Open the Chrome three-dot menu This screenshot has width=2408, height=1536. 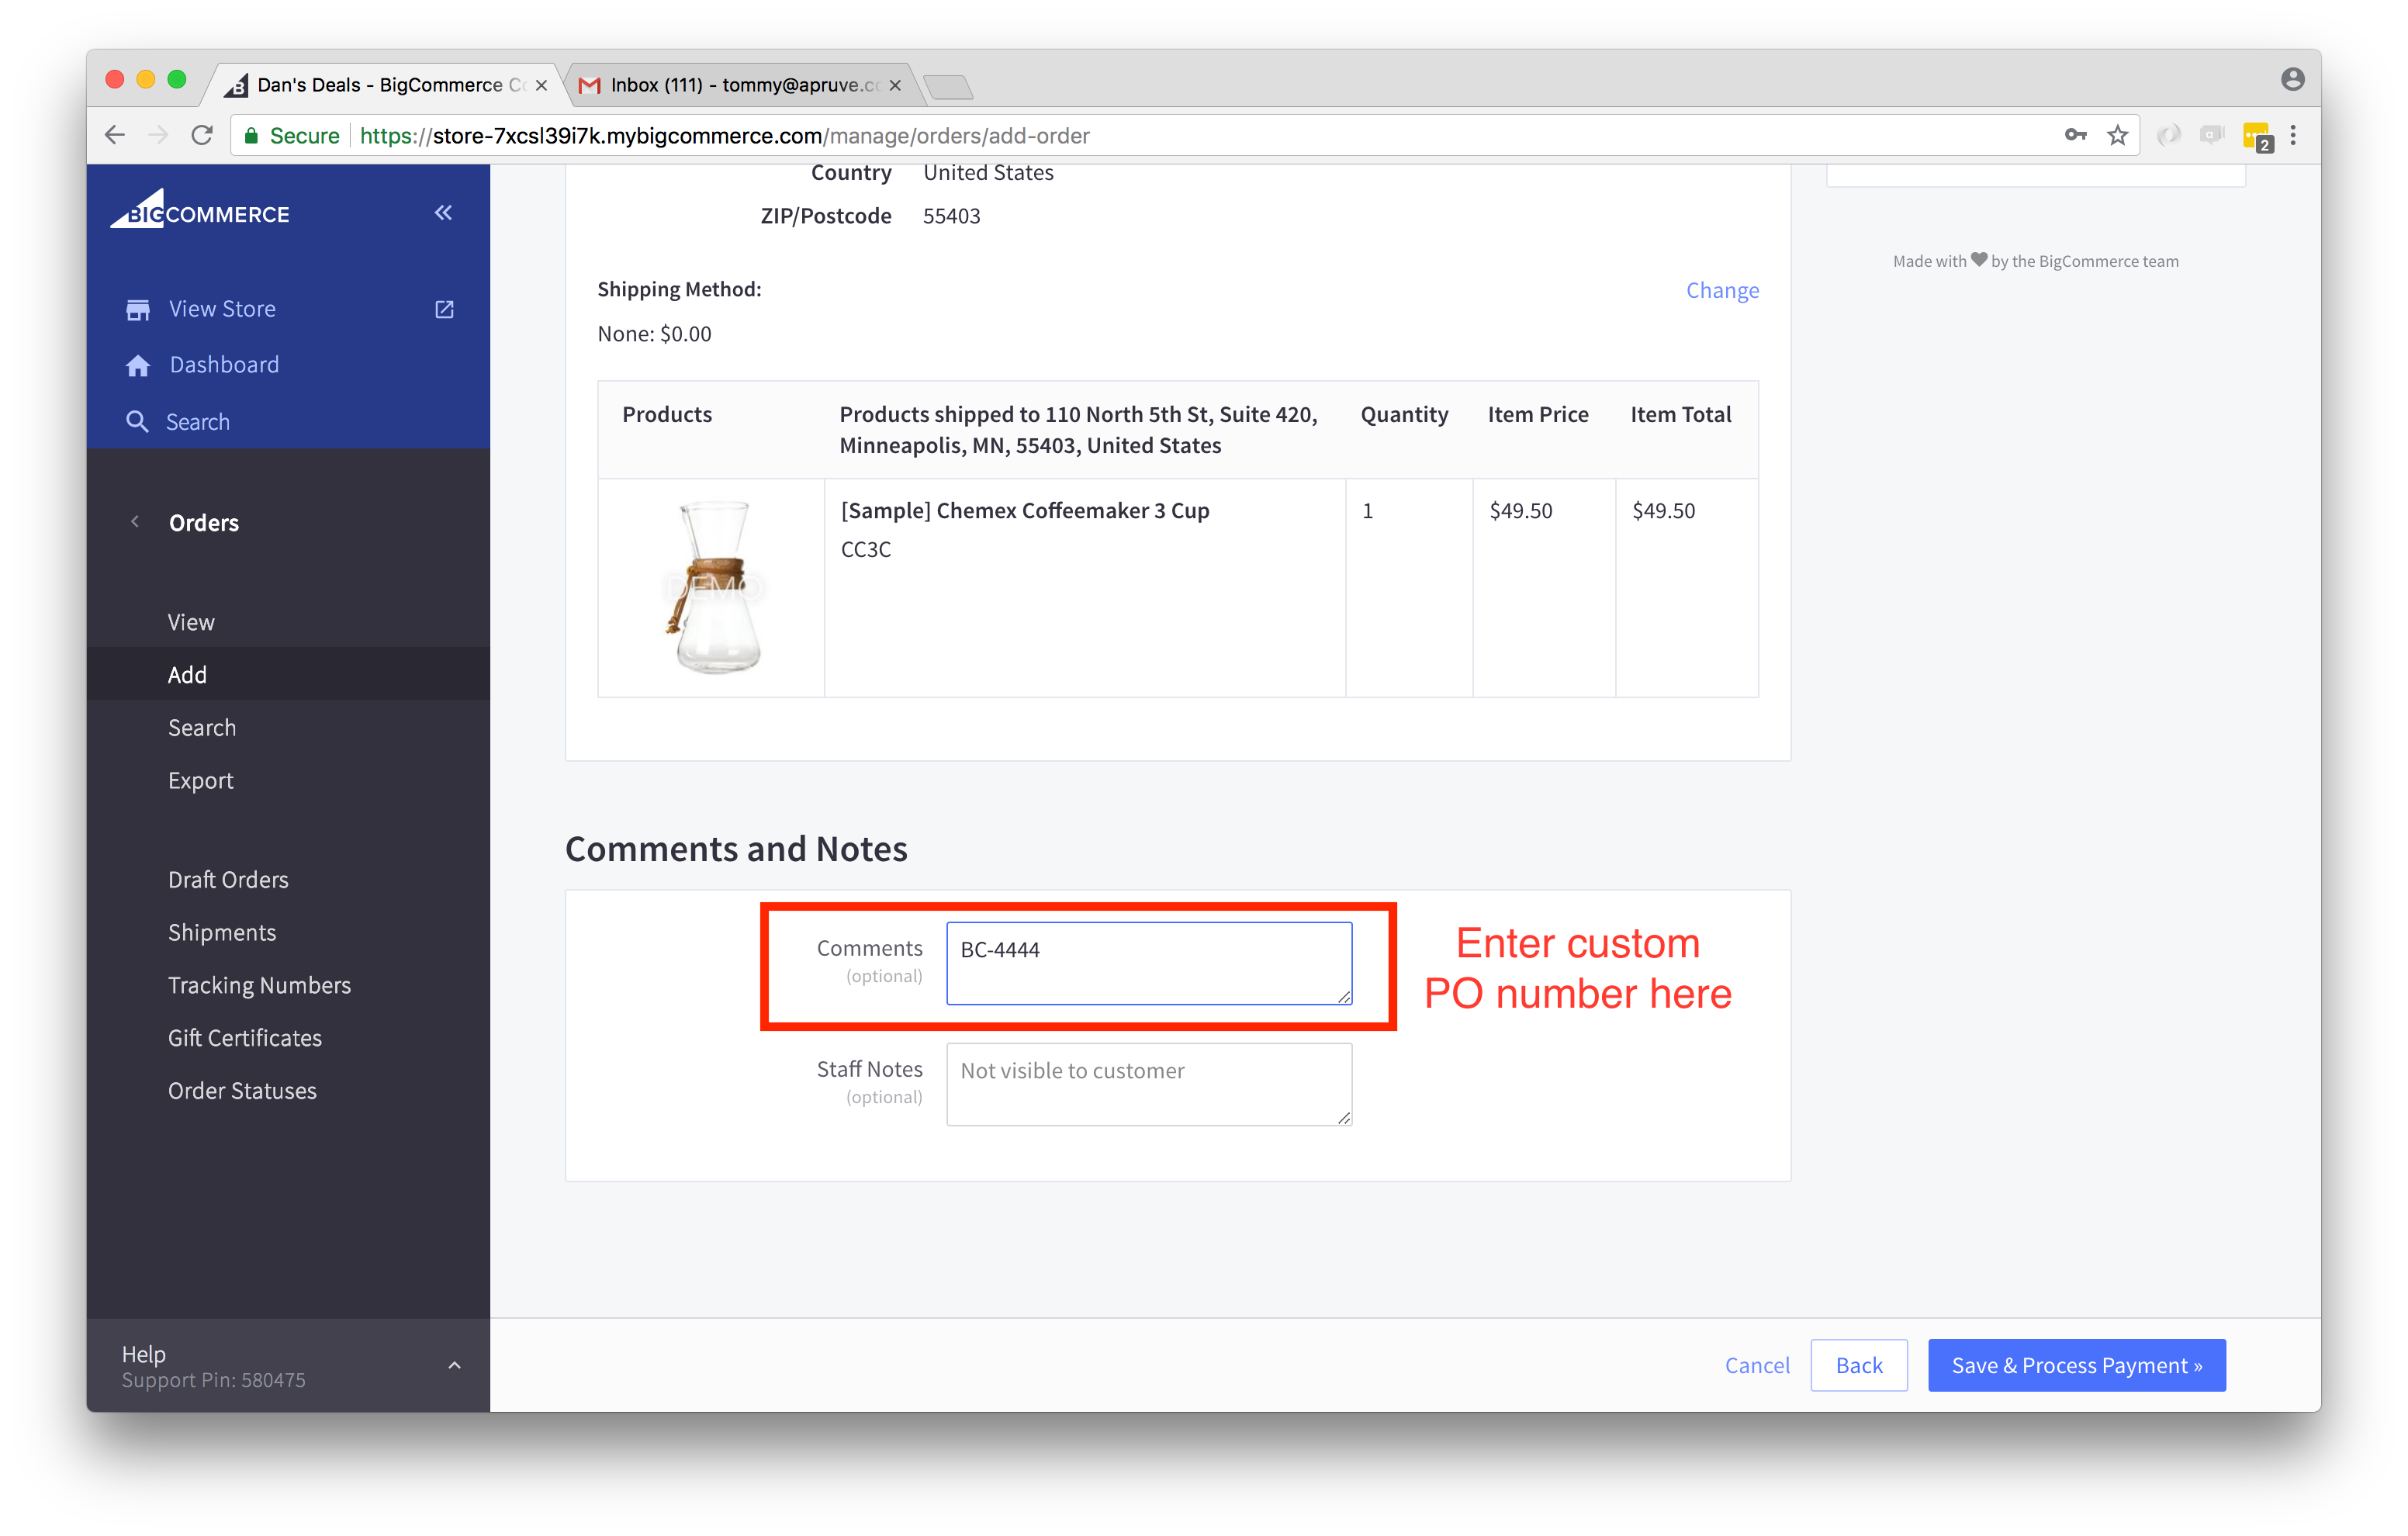click(2293, 136)
